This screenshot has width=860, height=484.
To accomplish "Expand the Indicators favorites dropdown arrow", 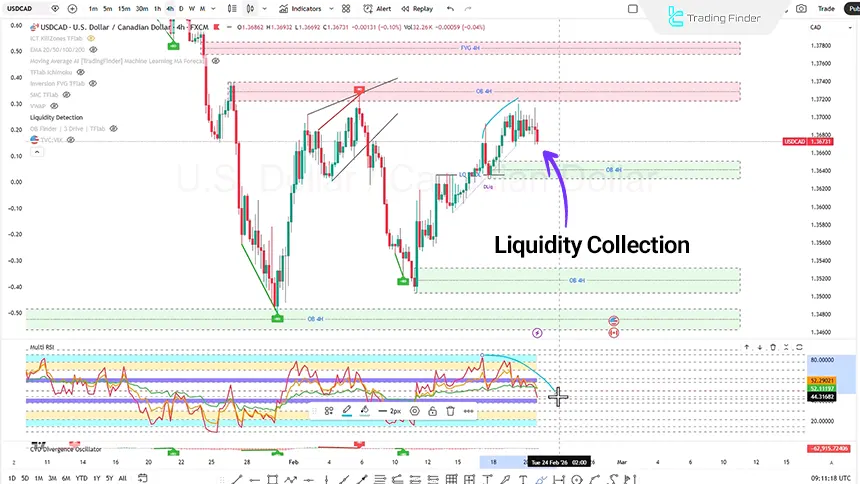I will [331, 9].
